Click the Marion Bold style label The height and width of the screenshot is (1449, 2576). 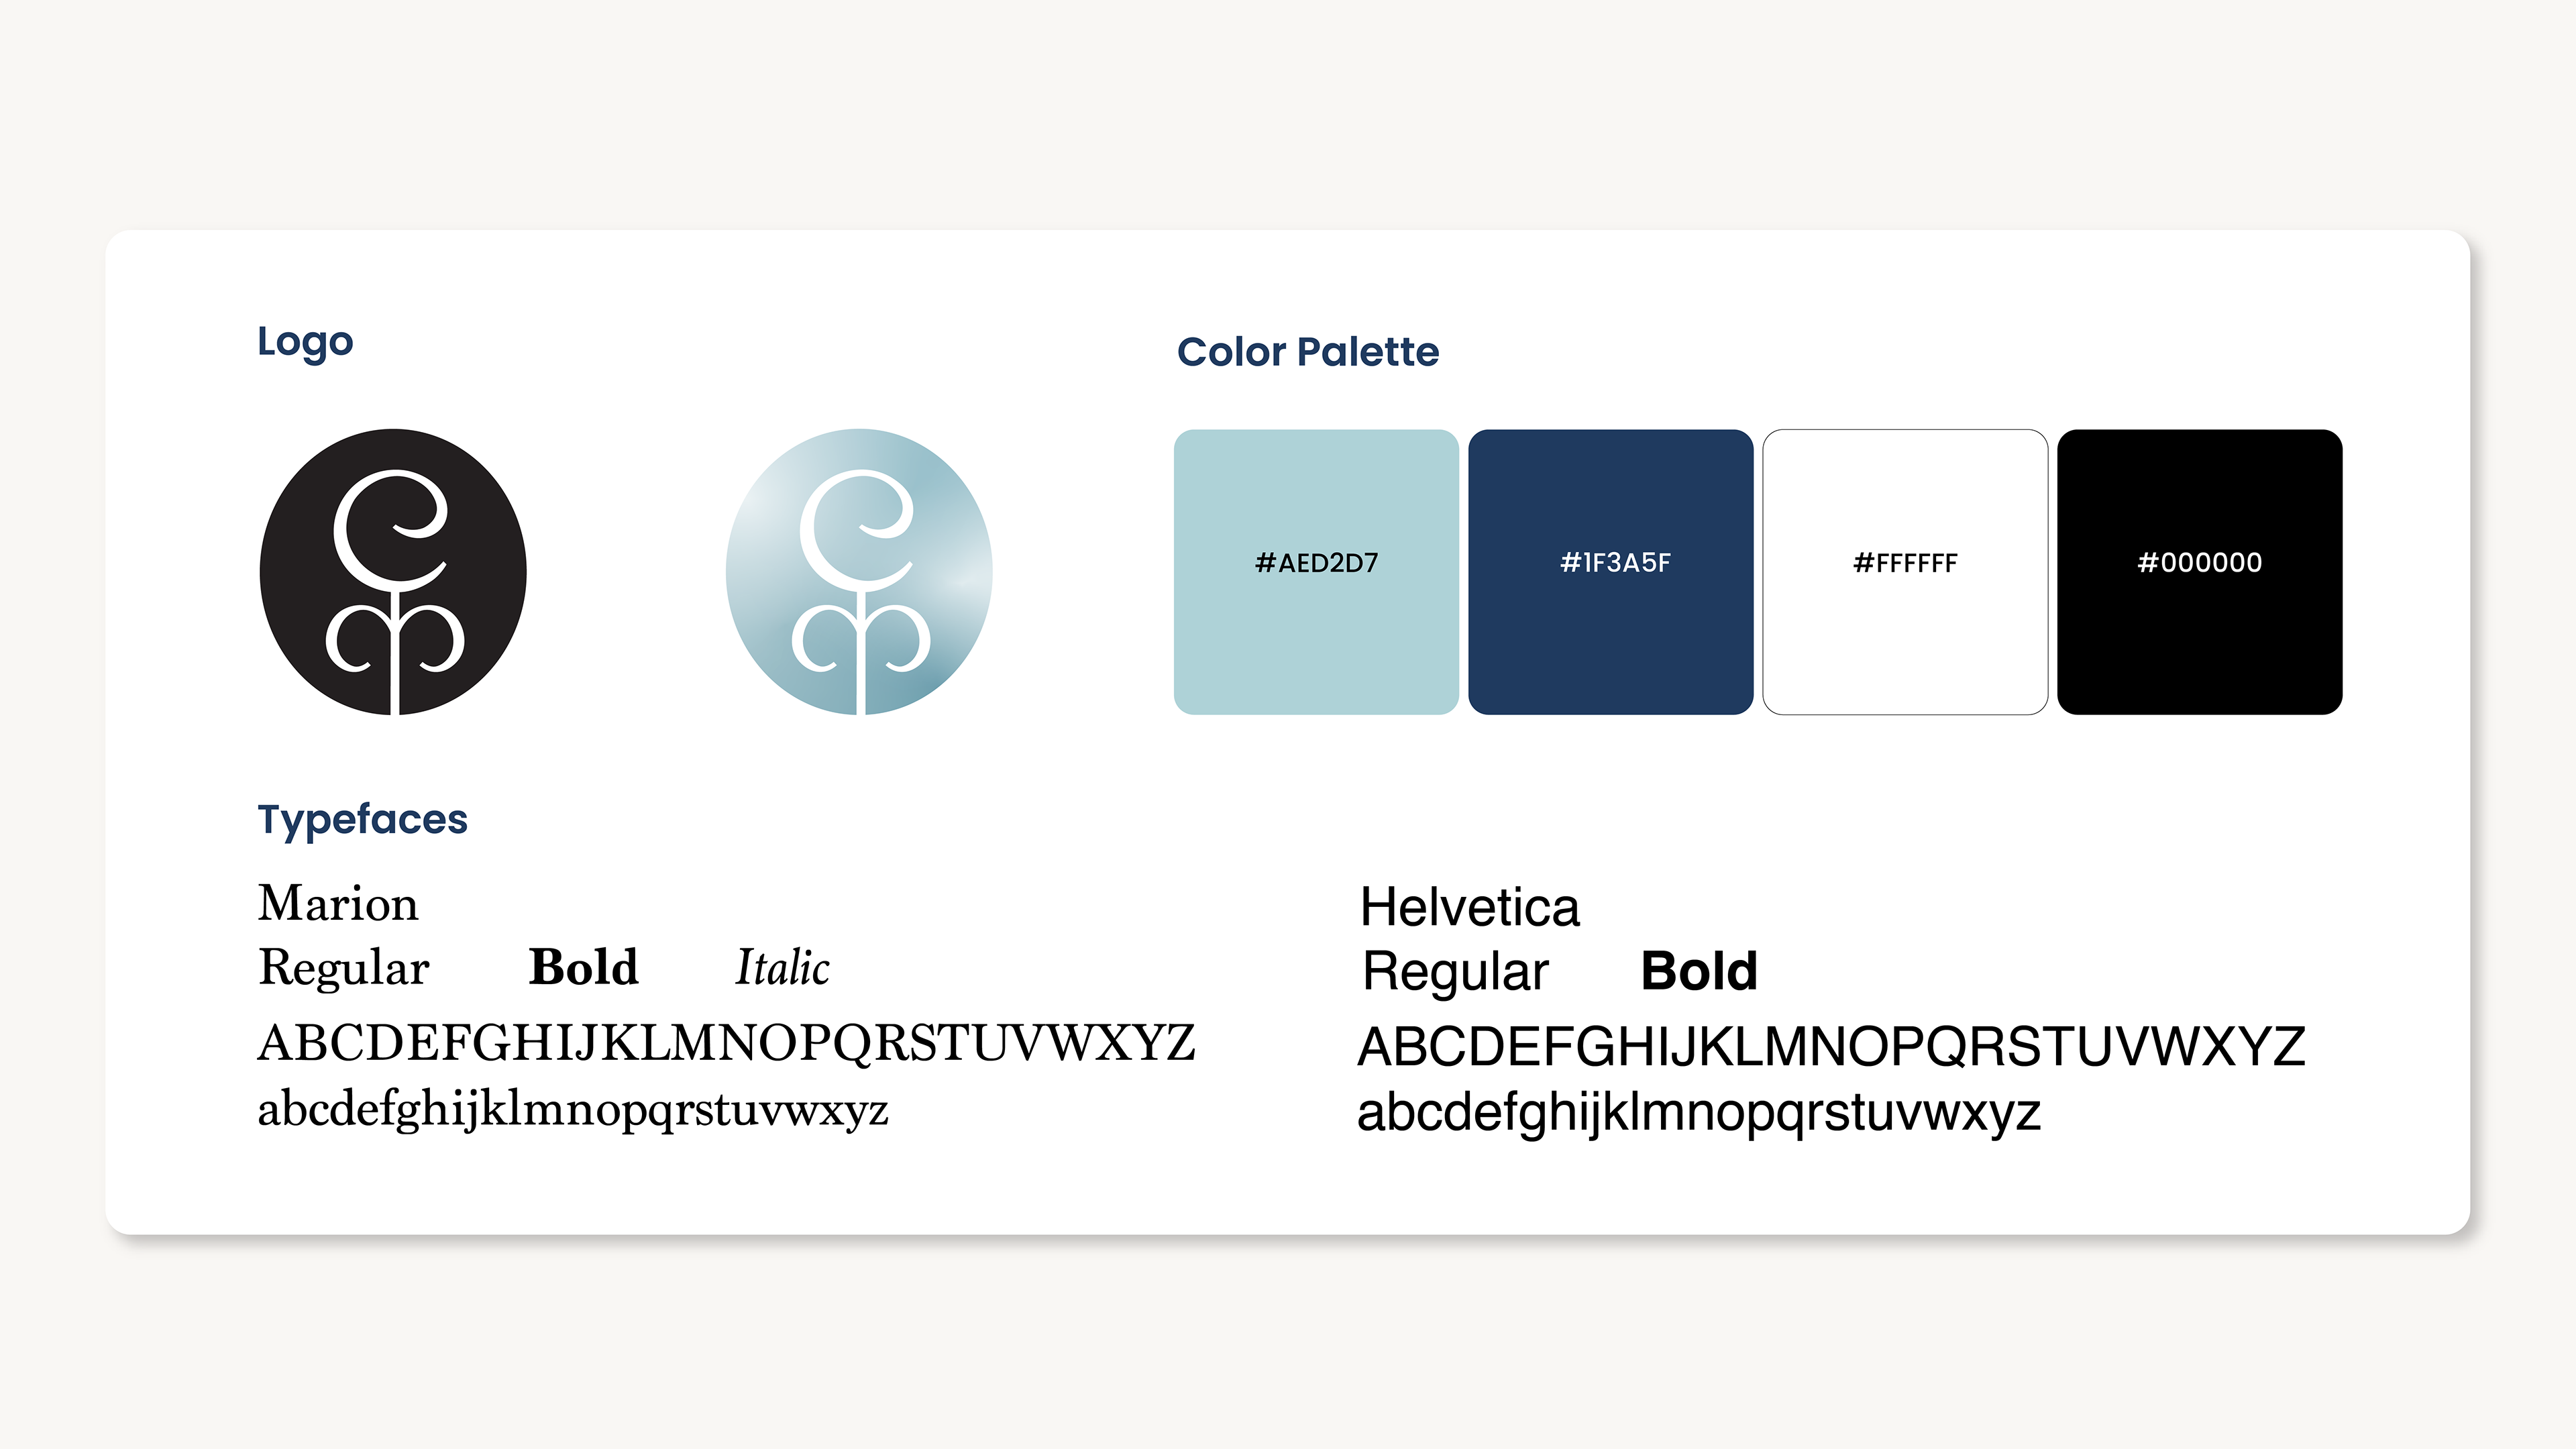[x=583, y=967]
